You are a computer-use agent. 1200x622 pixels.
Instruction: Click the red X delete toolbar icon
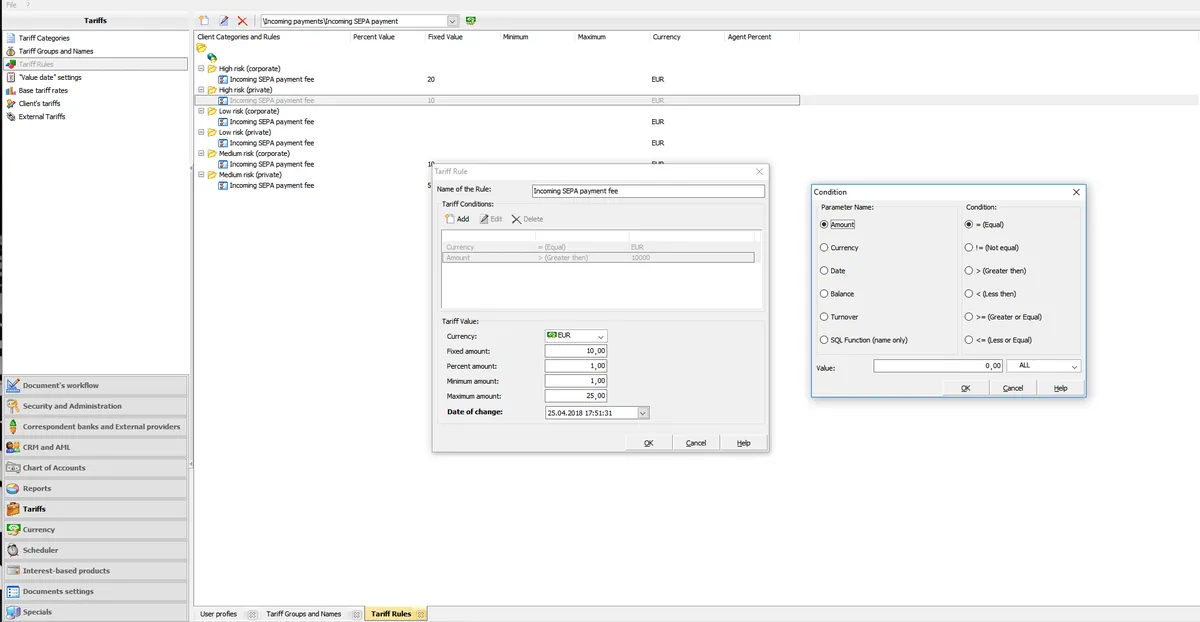(242, 20)
